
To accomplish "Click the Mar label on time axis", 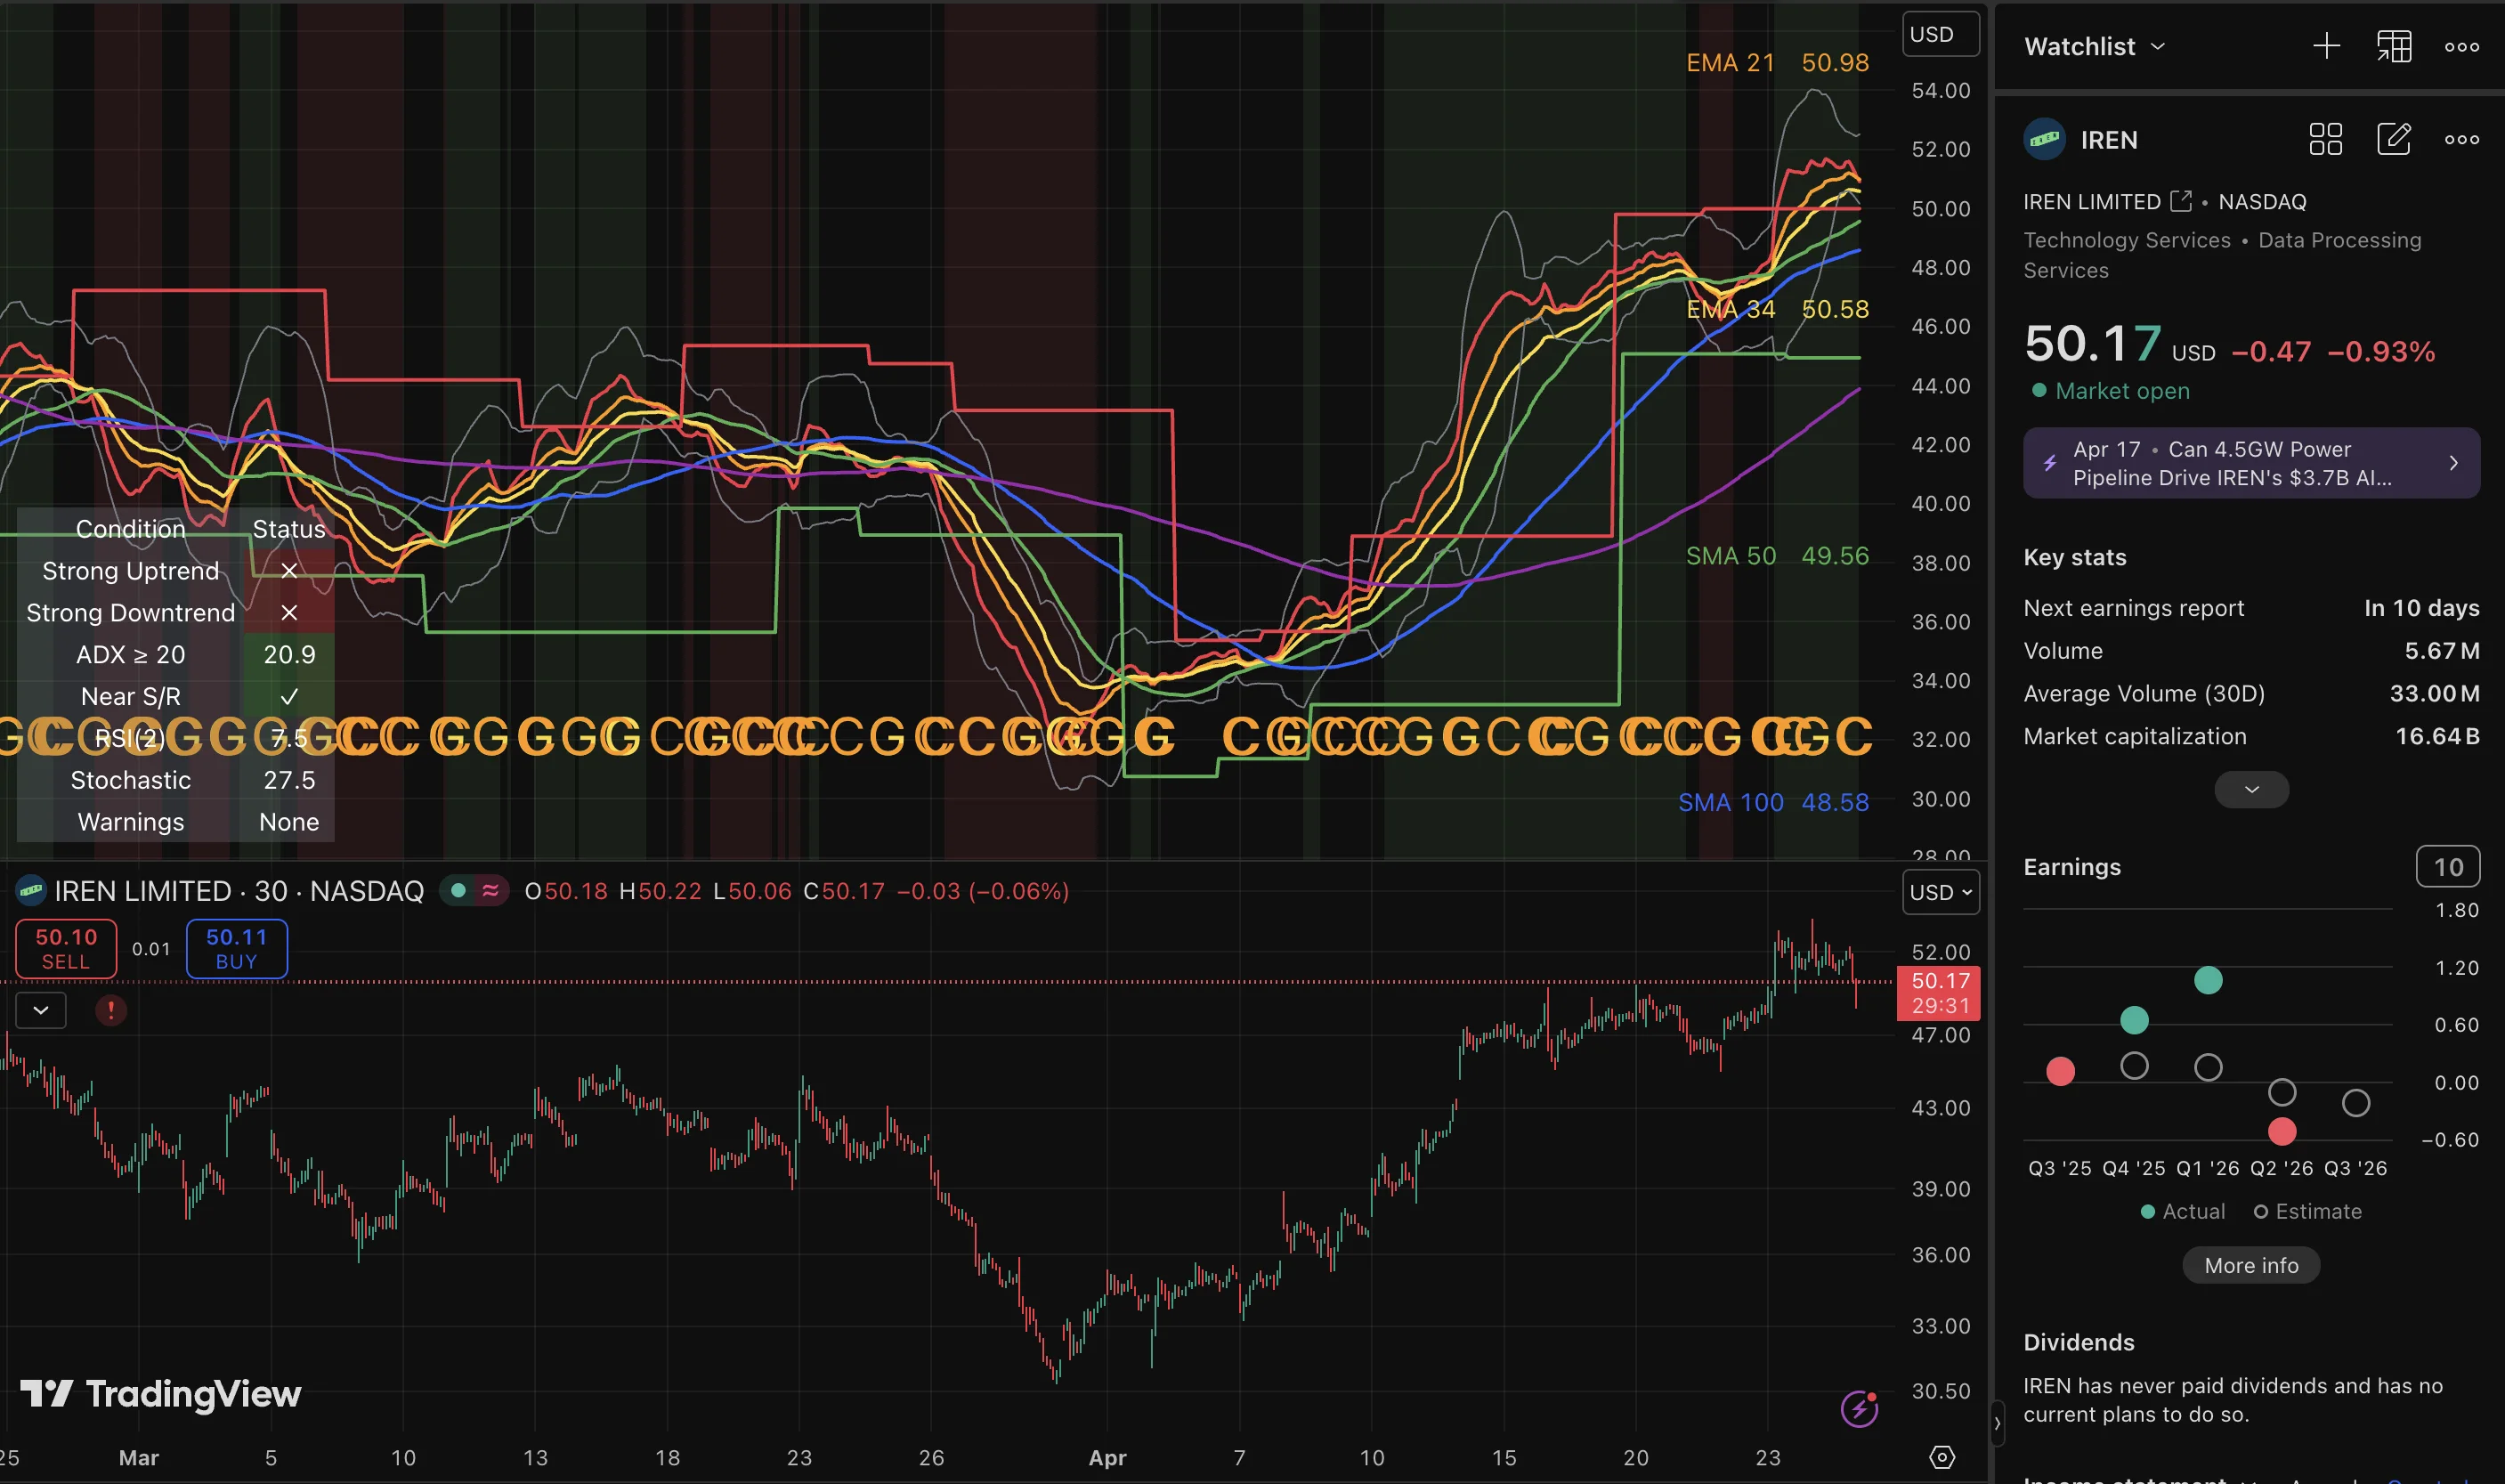I will coord(138,1457).
